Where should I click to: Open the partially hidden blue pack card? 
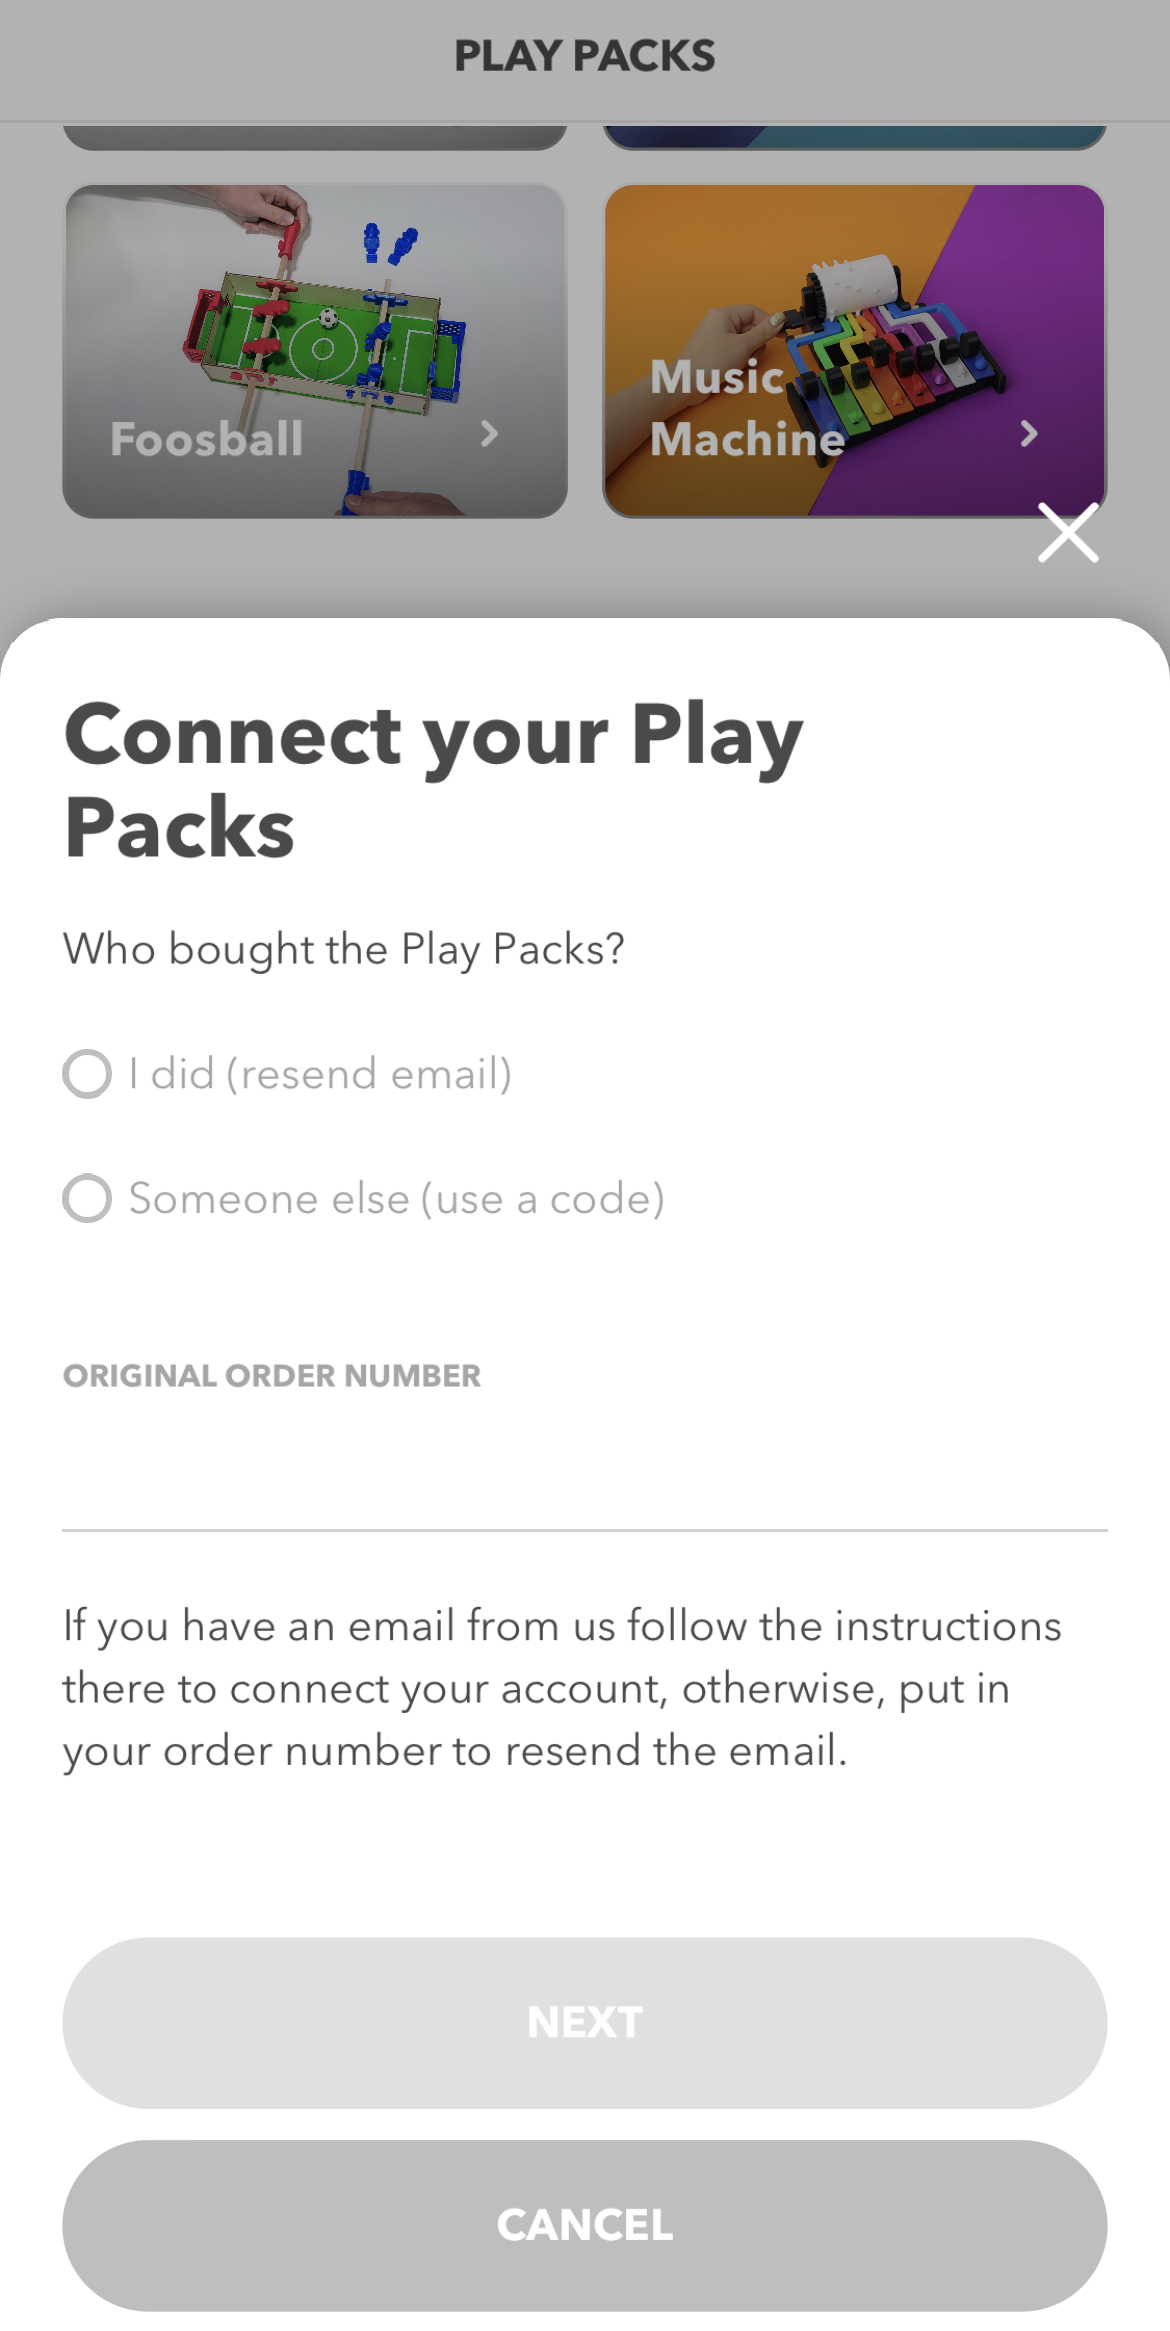[855, 137]
